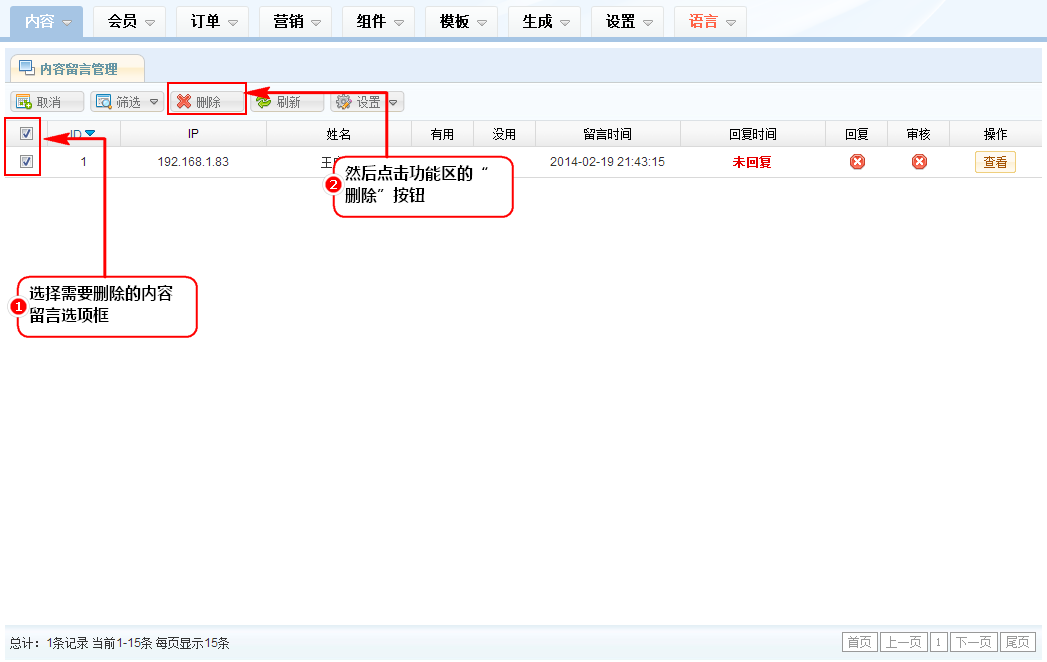Expand the 筛选 dropdown arrow
Screen dimensions: 1047x662
pyautogui.click(x=154, y=102)
